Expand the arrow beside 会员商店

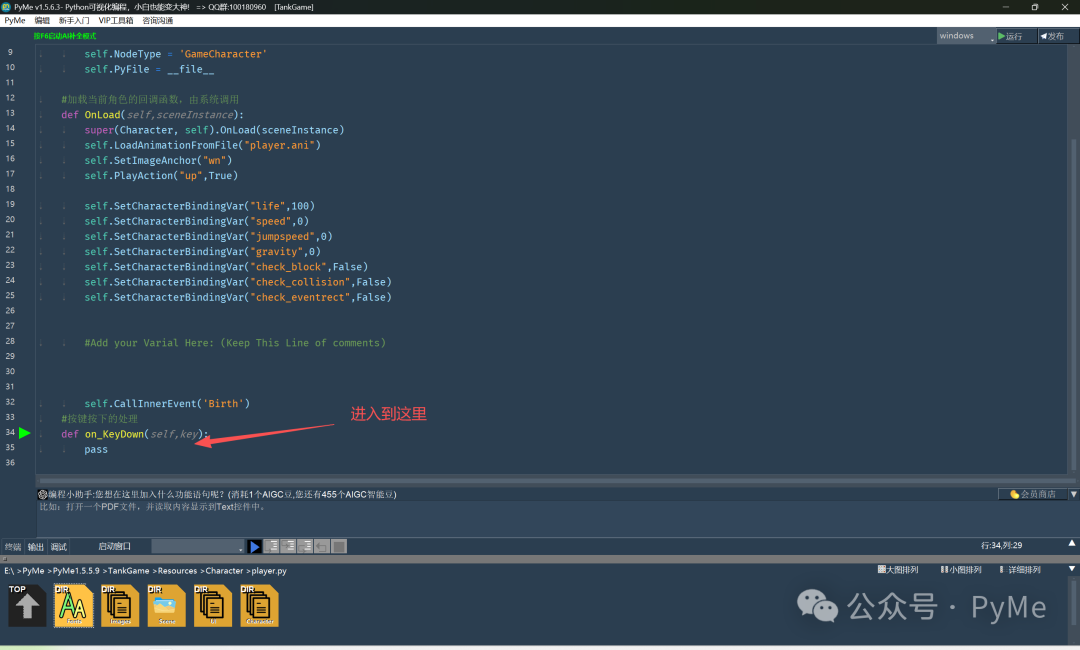pyautogui.click(x=1073, y=494)
